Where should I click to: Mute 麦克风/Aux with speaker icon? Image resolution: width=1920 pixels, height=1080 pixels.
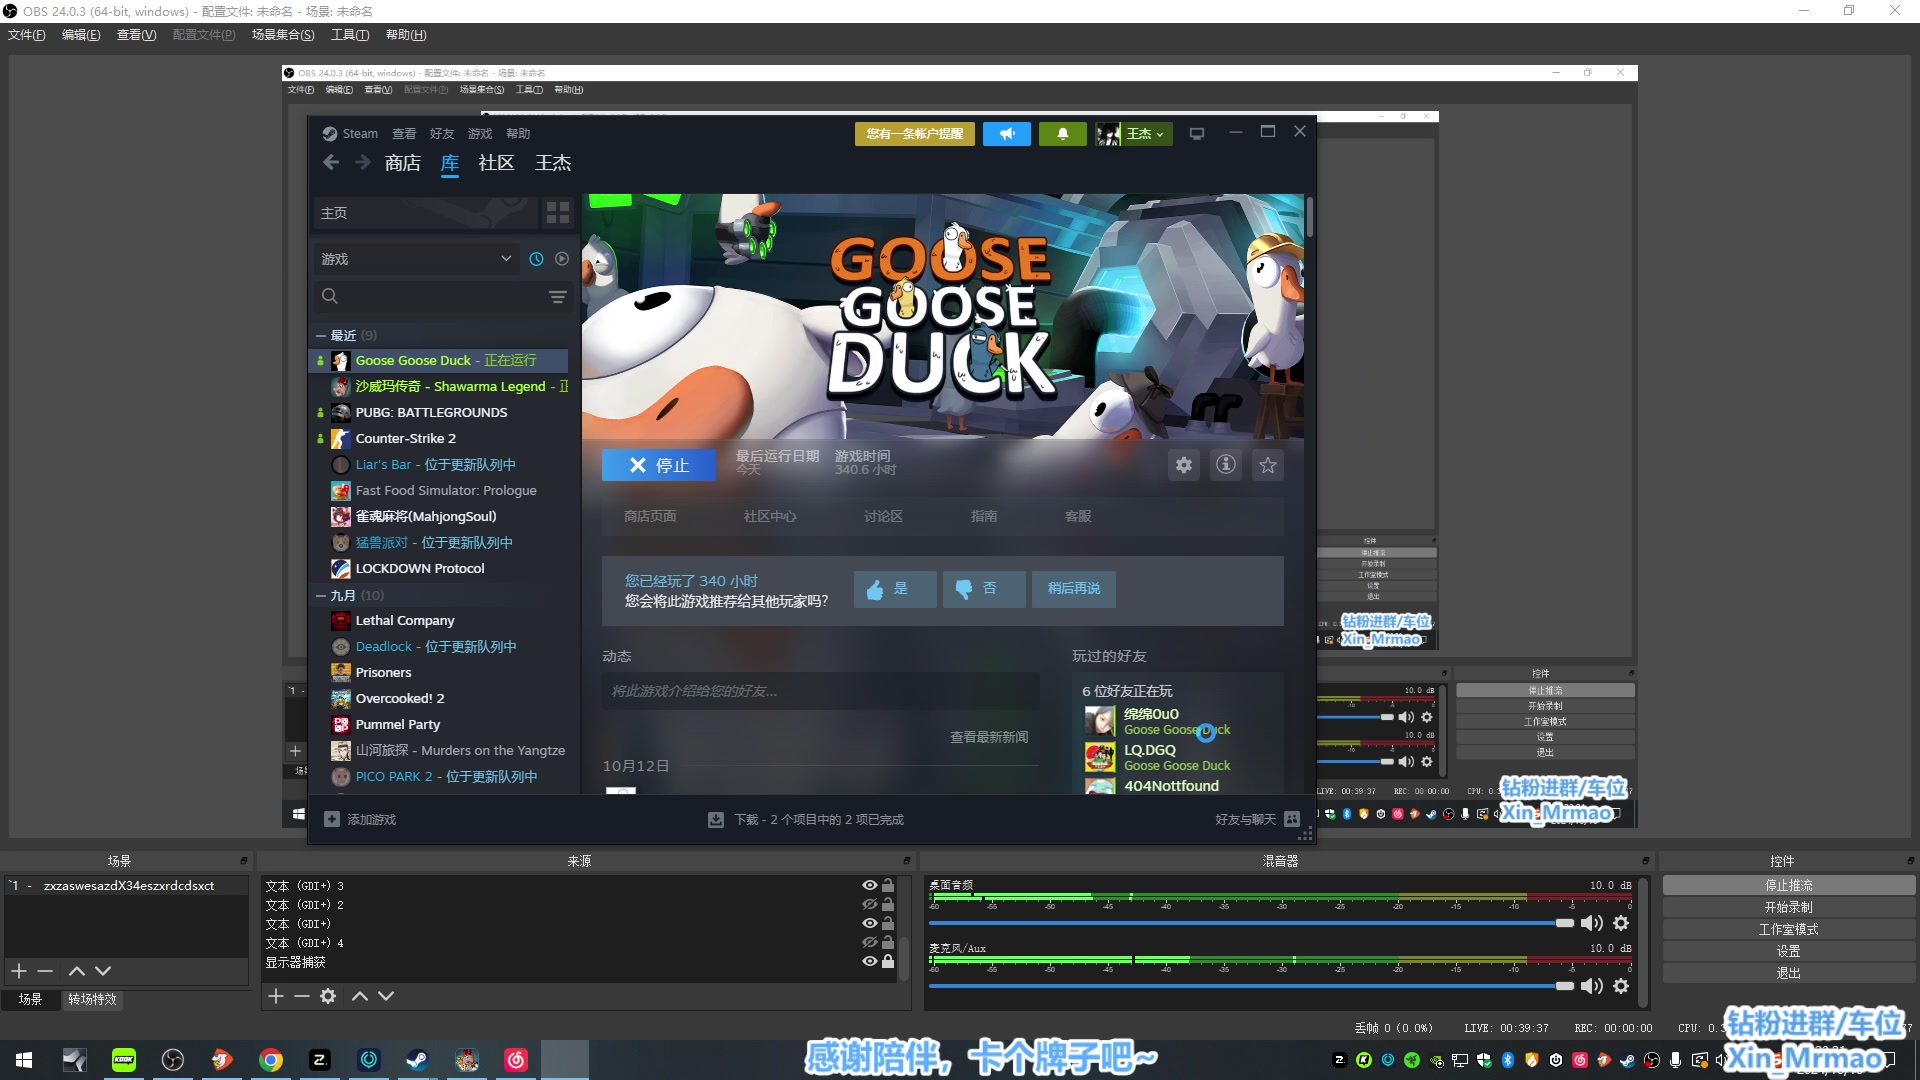[1591, 986]
